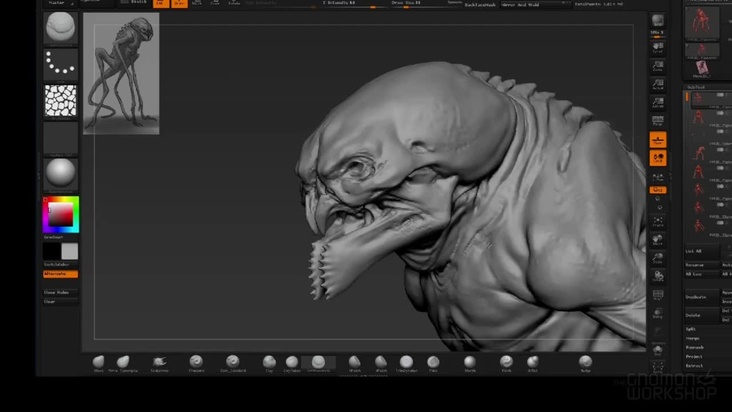The width and height of the screenshot is (732, 412).
Task: Toggle visibility of the selected top subtool
Action: [721, 95]
